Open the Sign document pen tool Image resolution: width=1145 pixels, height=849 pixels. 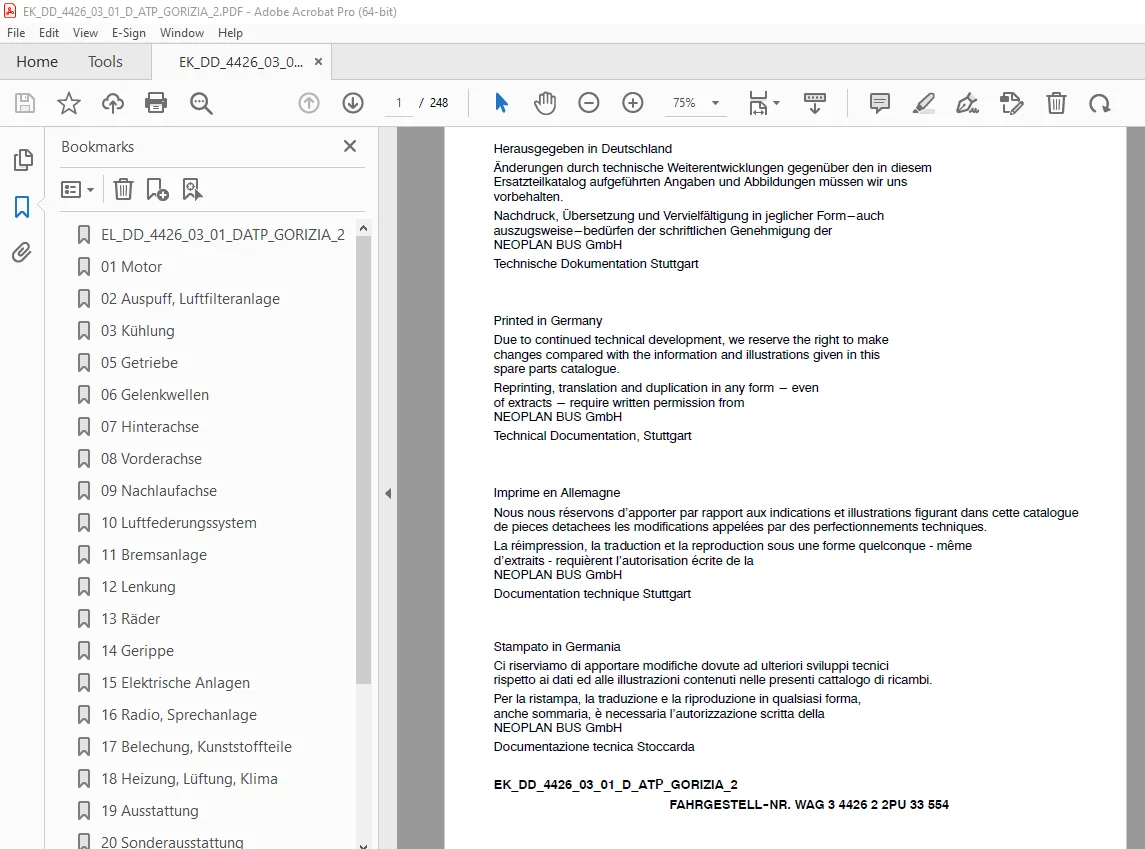[968, 103]
